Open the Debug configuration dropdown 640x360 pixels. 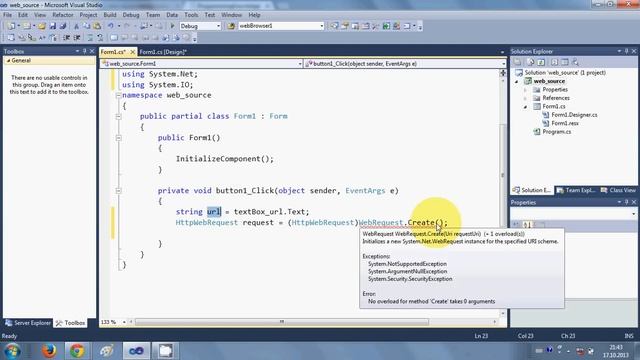pyautogui.click(x=218, y=26)
